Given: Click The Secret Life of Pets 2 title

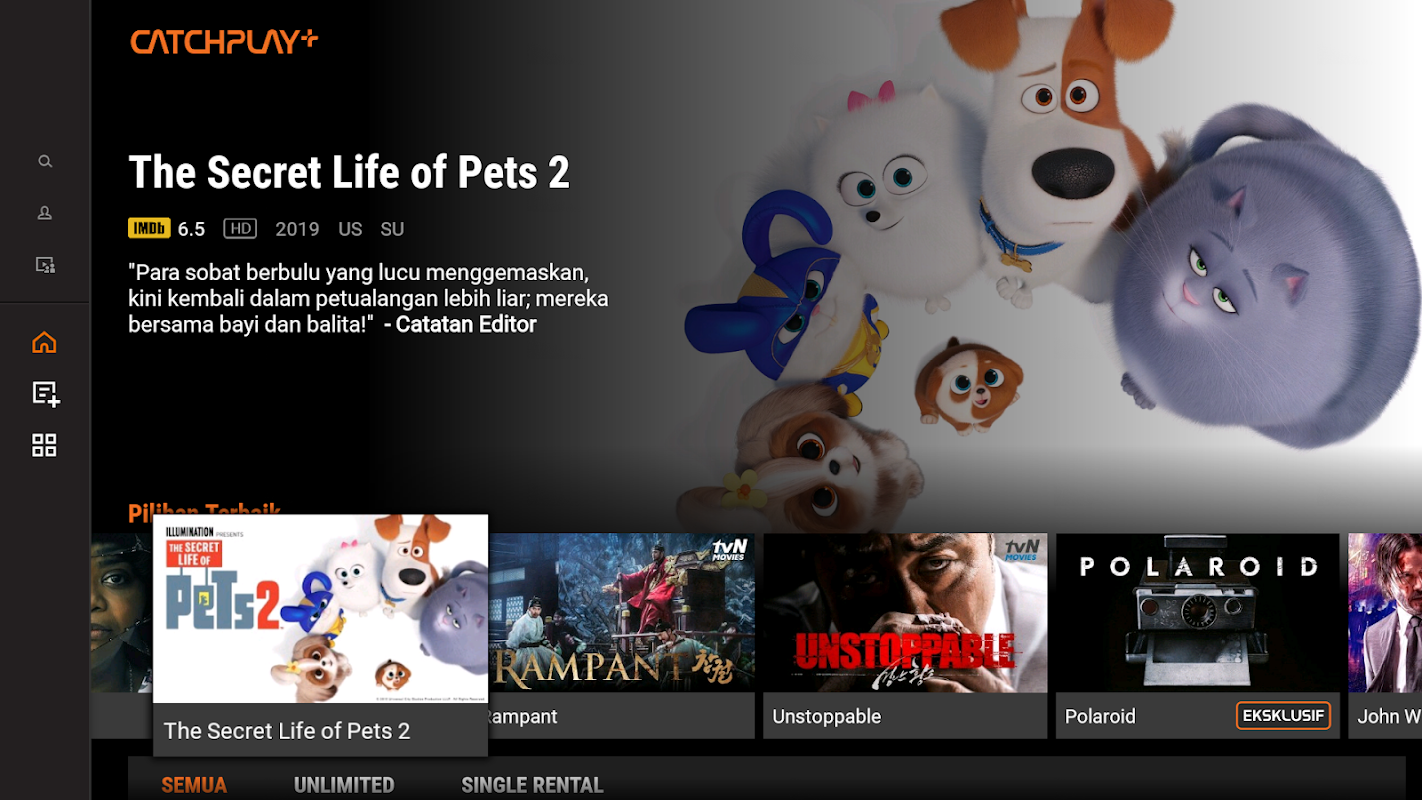Looking at the screenshot, I should pyautogui.click(x=349, y=172).
